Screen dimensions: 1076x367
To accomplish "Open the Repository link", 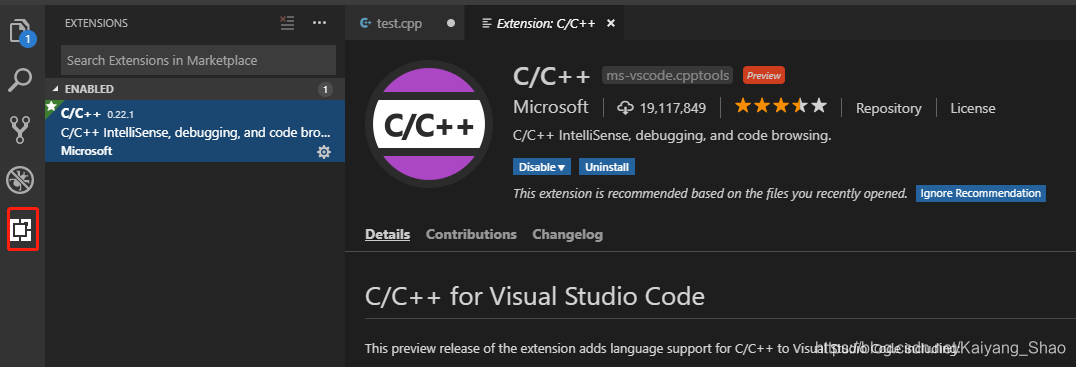I will (889, 108).
